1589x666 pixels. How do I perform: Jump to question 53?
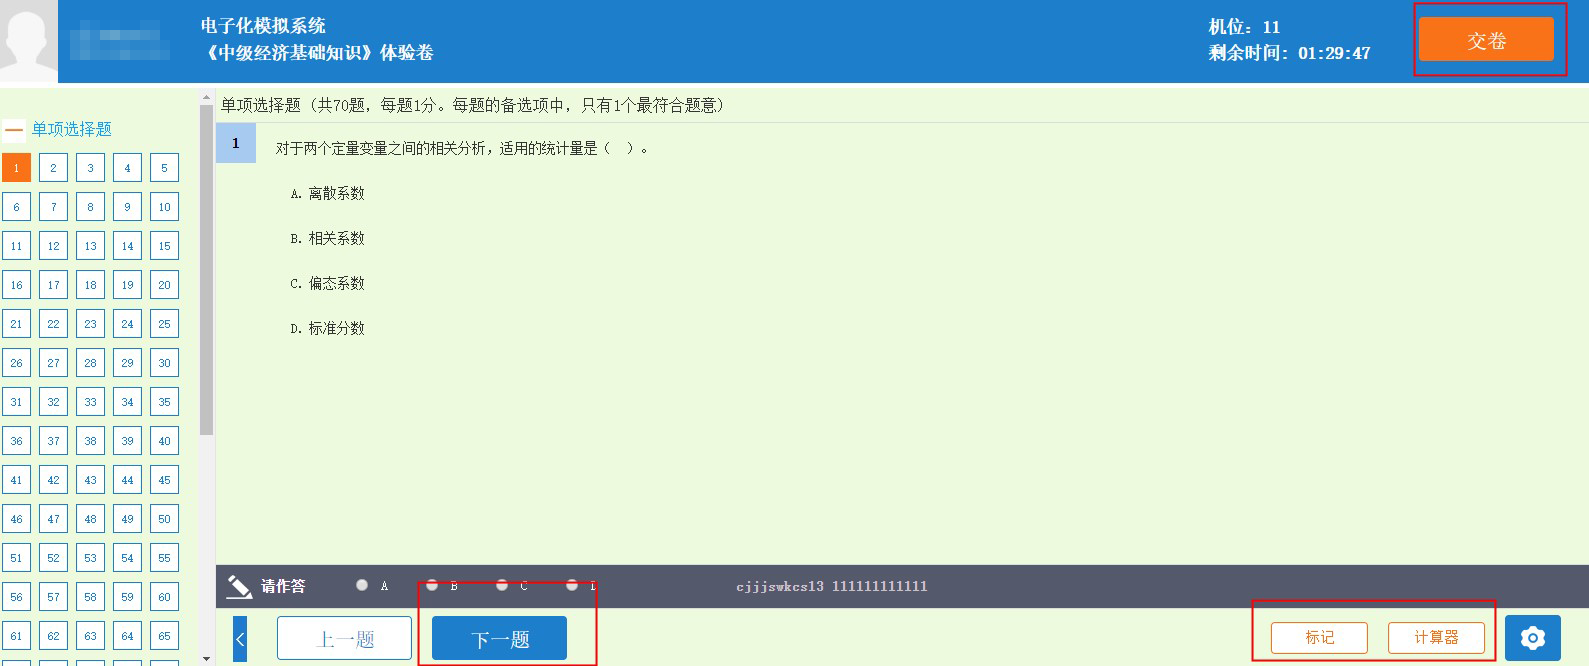[x=90, y=558]
